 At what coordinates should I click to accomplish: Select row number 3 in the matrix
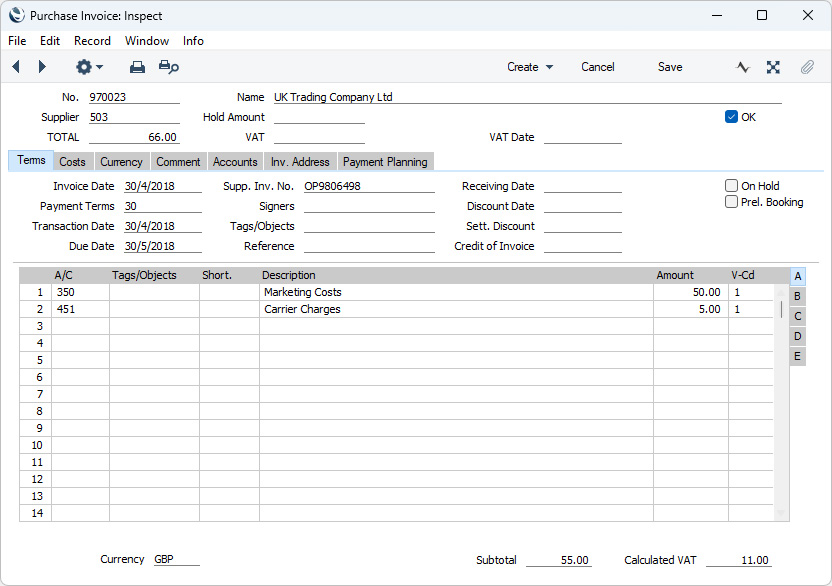point(36,326)
